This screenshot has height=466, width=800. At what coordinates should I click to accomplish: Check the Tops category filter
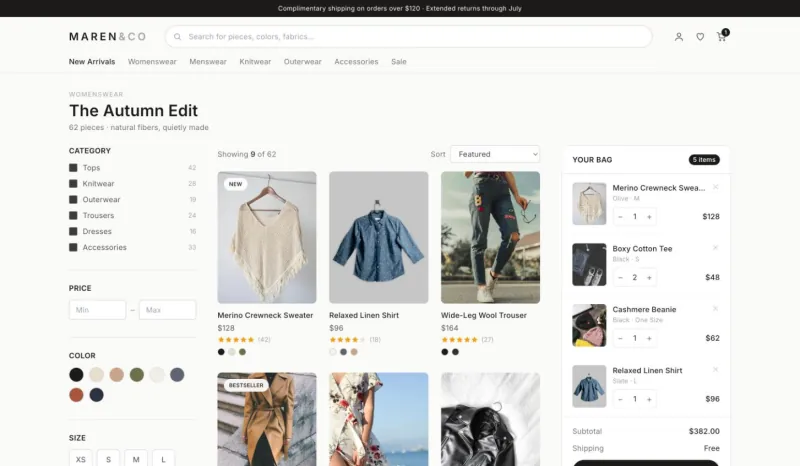click(x=73, y=167)
